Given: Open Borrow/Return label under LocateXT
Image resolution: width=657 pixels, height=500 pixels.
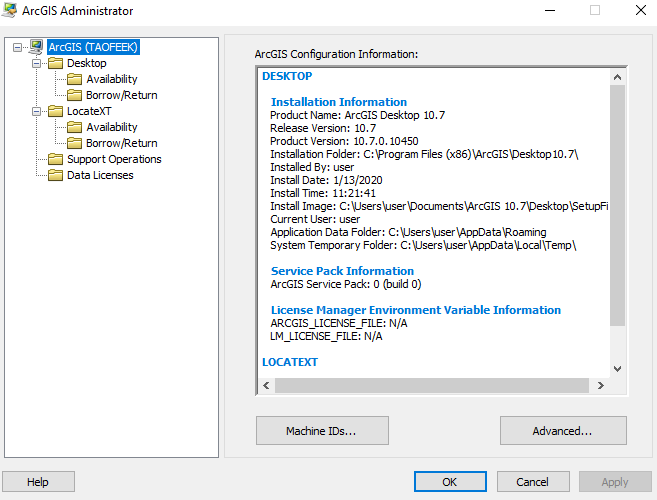Looking at the screenshot, I should [122, 143].
